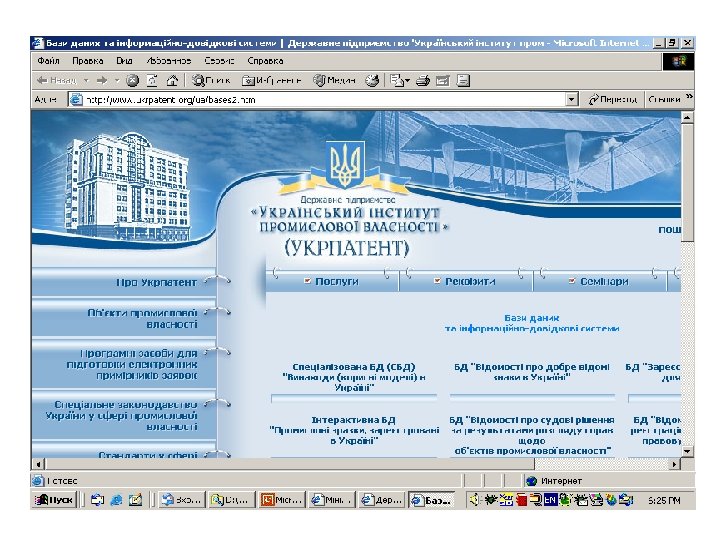The width and height of the screenshot is (720, 540).
Task: Open the Forward button history dropdown arrow
Action: coord(117,80)
